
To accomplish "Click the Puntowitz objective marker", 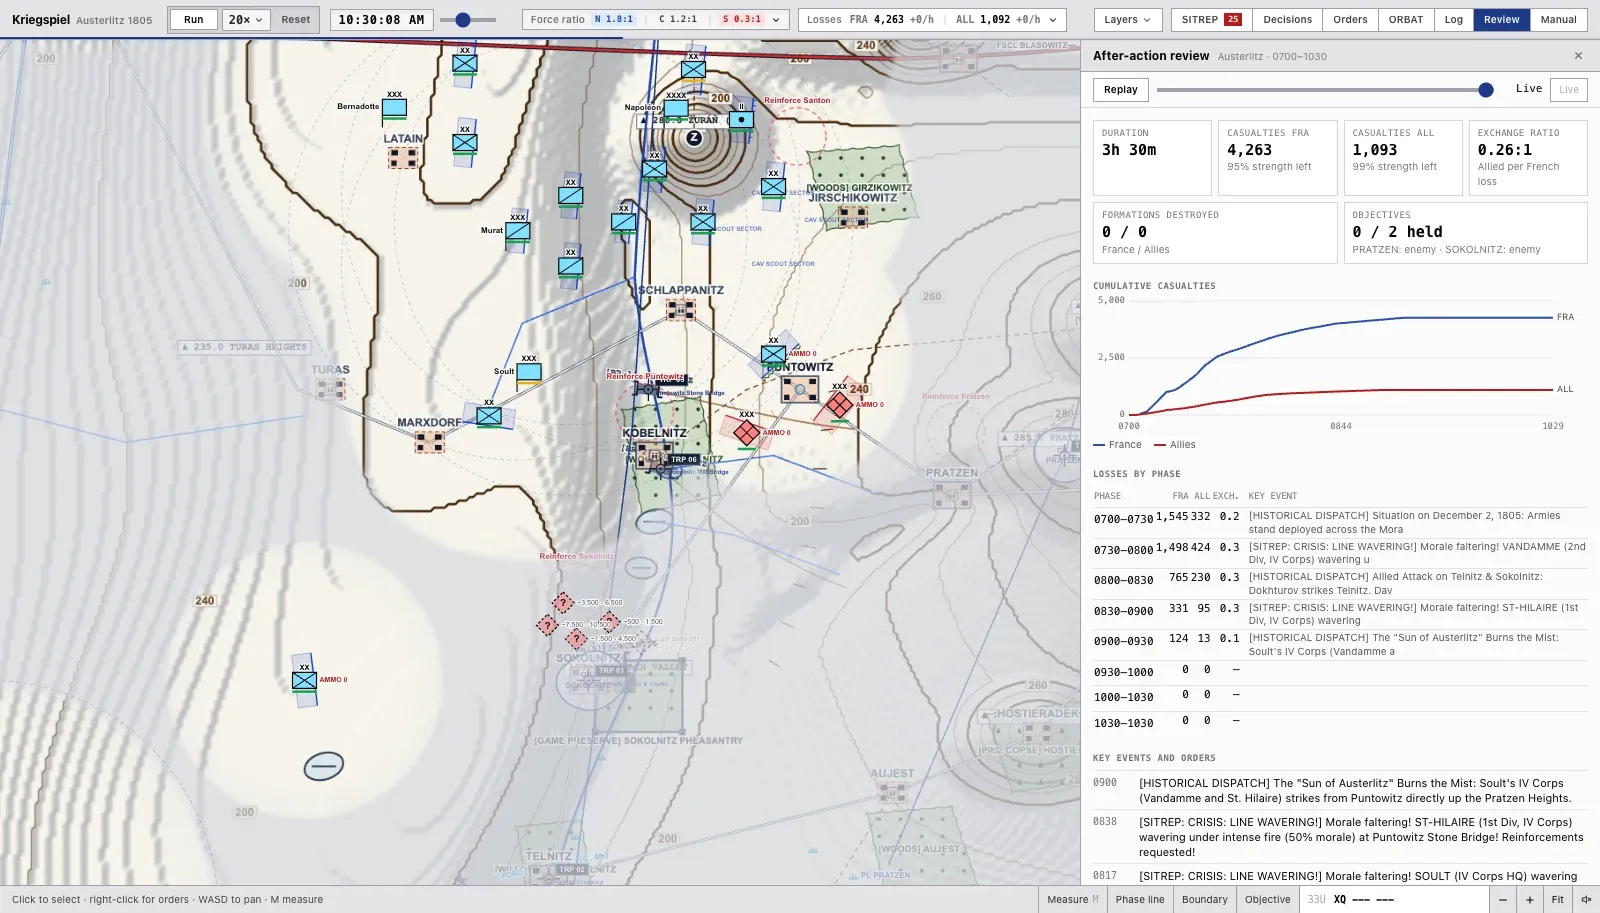I will (x=800, y=388).
